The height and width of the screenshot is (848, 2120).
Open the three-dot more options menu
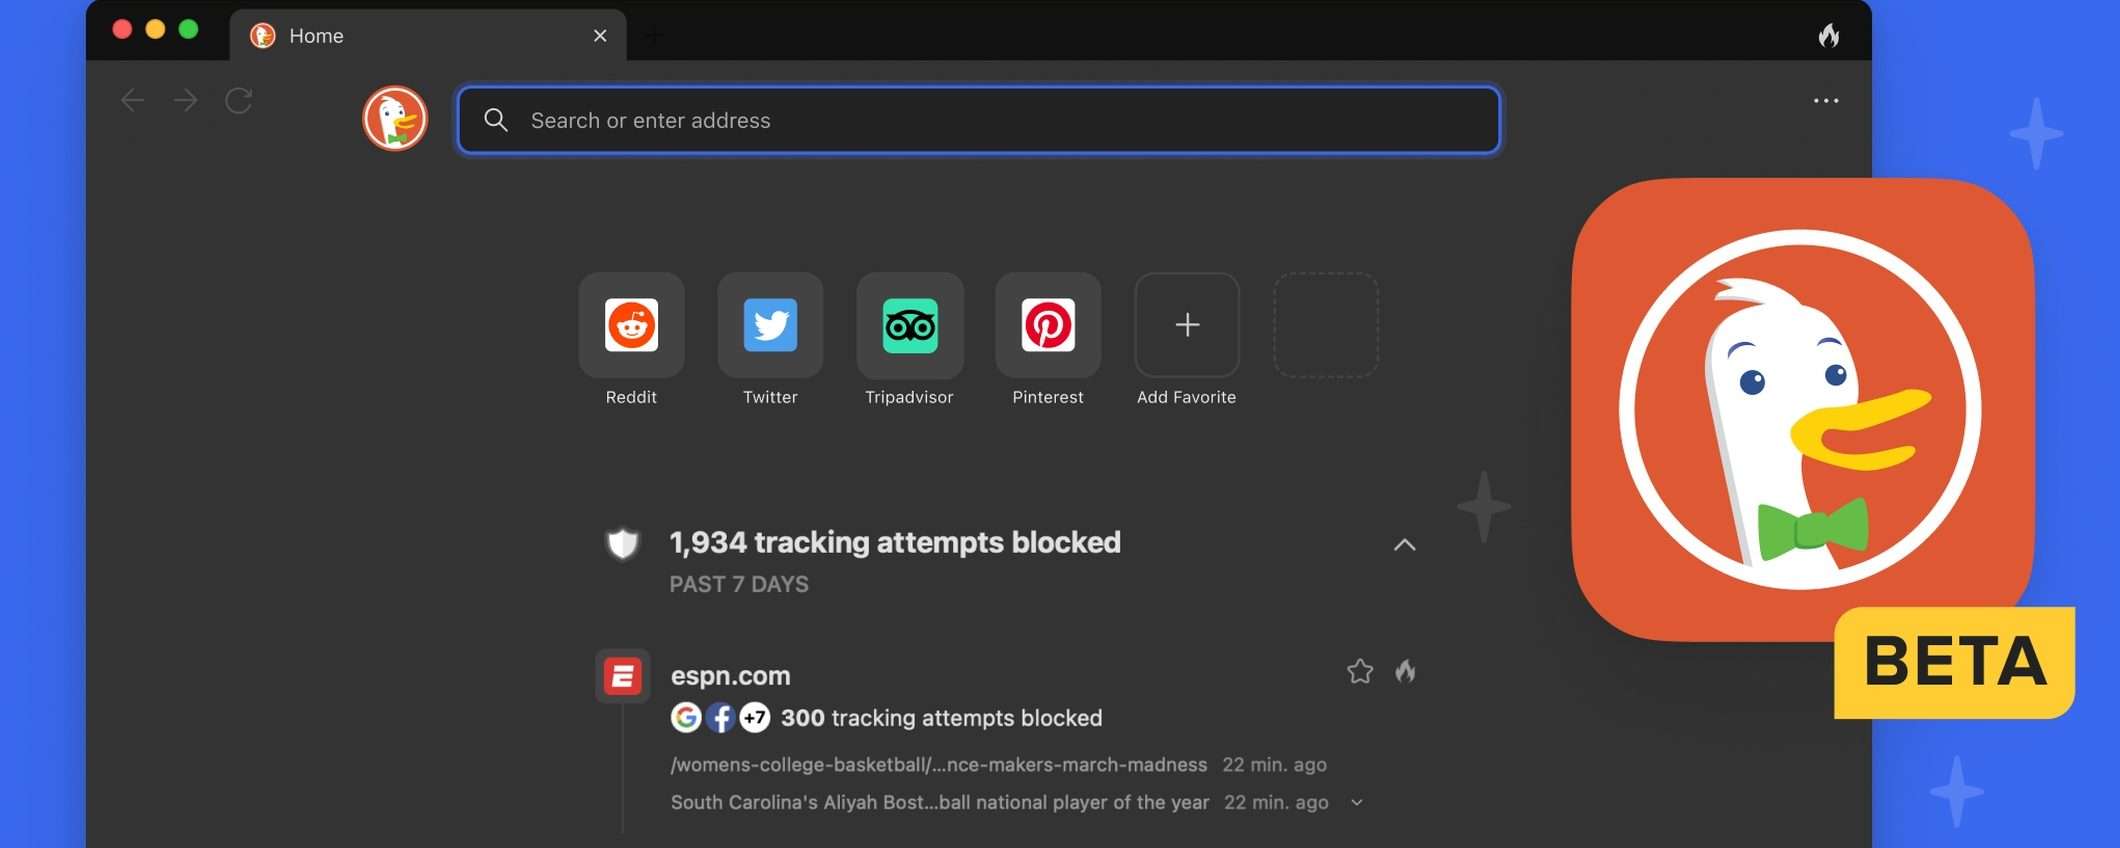(1825, 101)
